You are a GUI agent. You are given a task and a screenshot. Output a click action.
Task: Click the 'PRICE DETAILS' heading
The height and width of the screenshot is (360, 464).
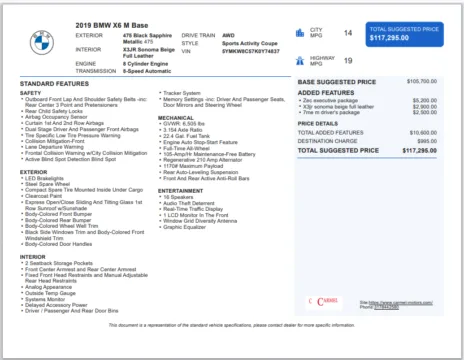(x=318, y=124)
